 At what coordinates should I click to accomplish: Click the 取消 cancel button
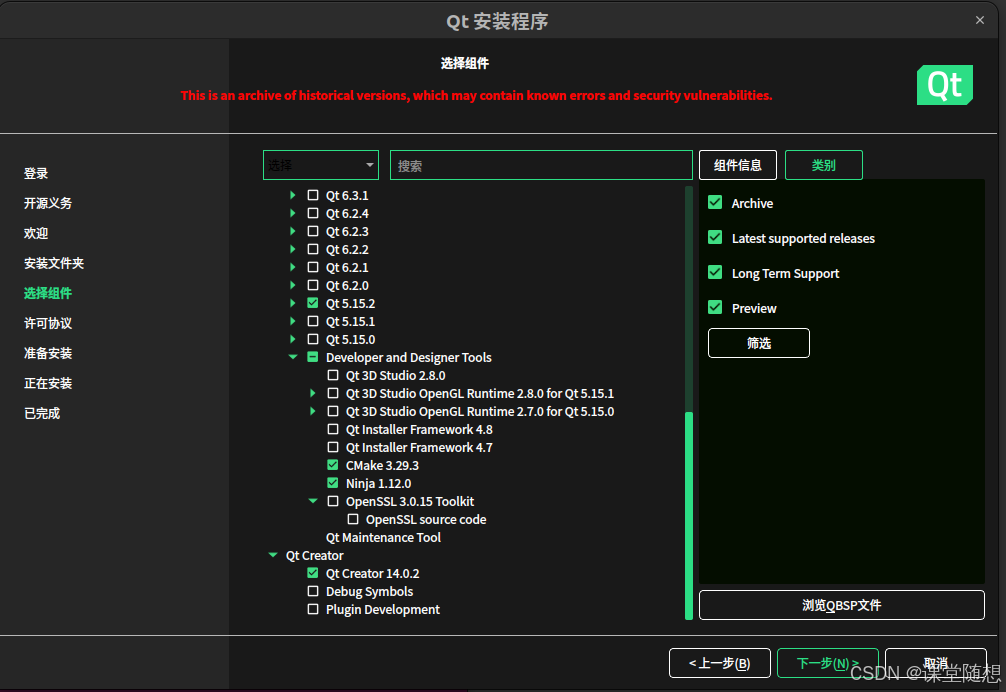pos(935,663)
